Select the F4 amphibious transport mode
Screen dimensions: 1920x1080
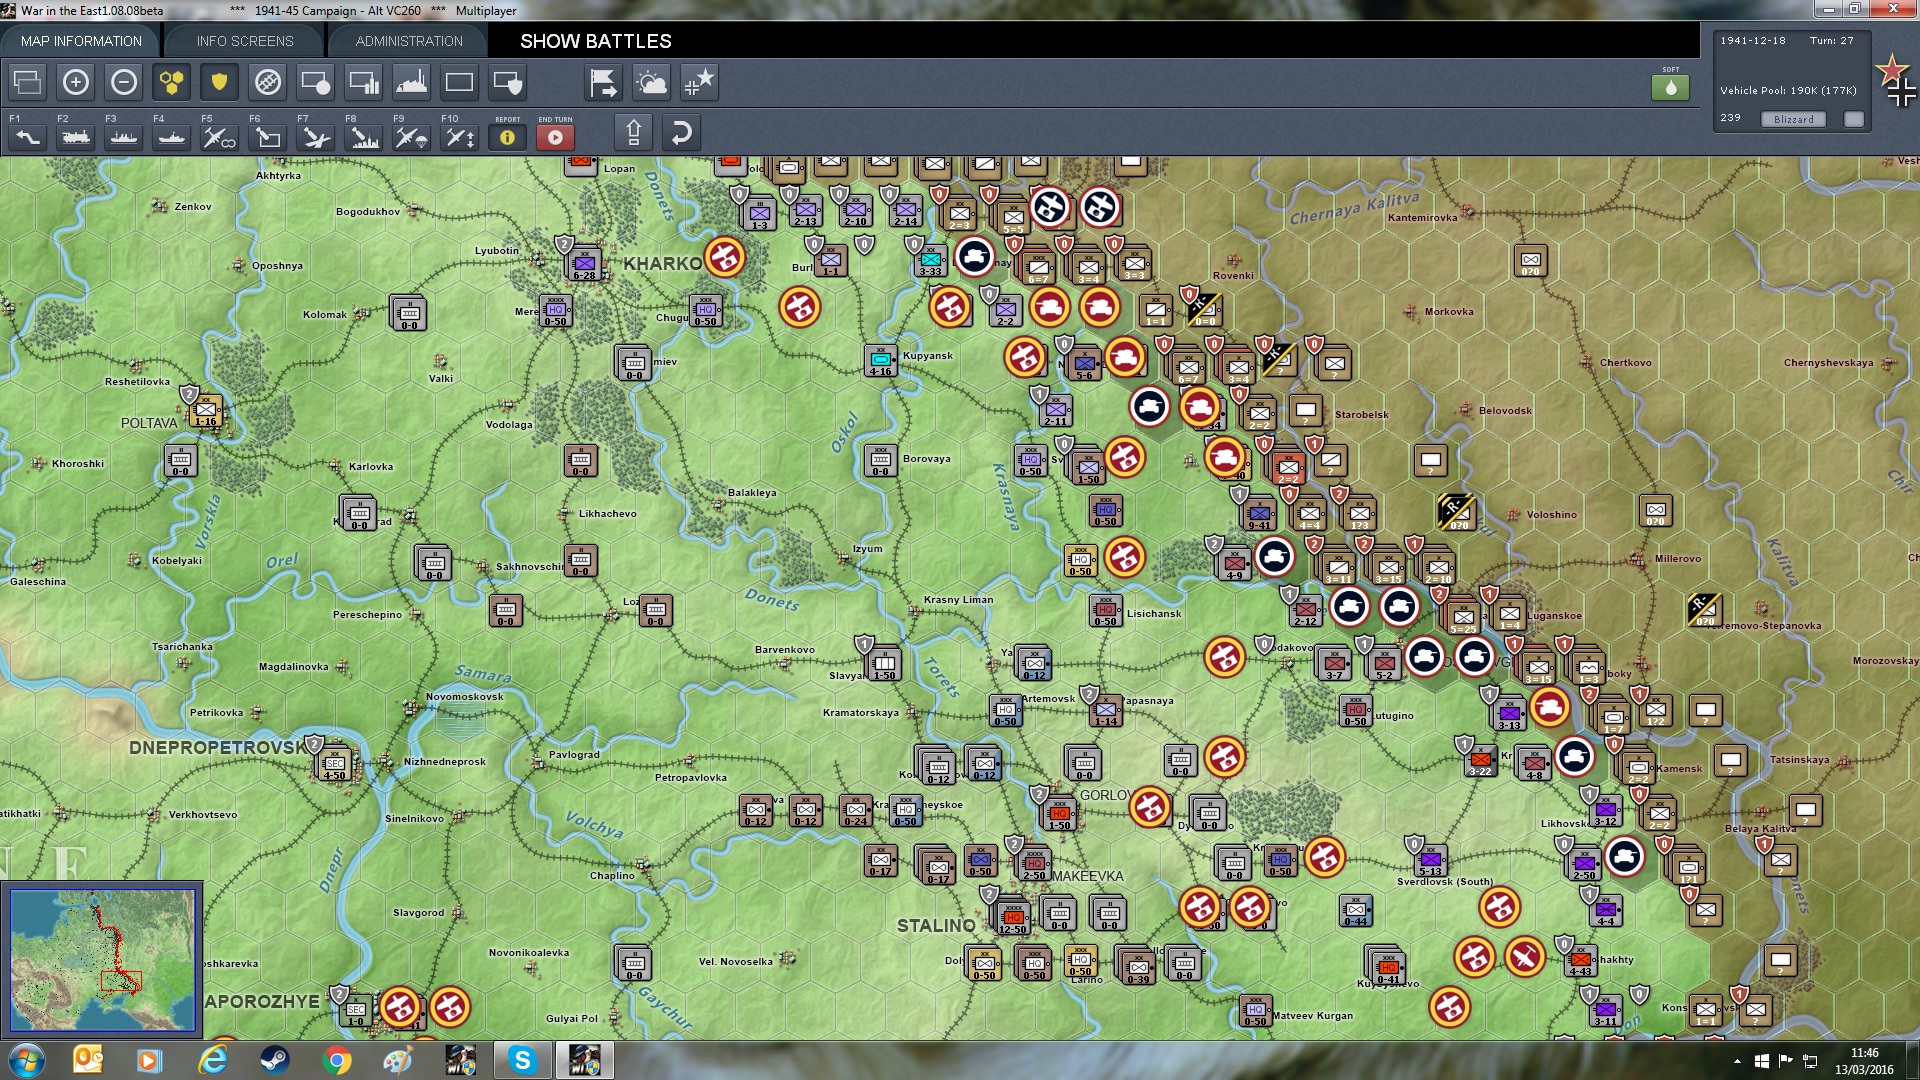172,137
